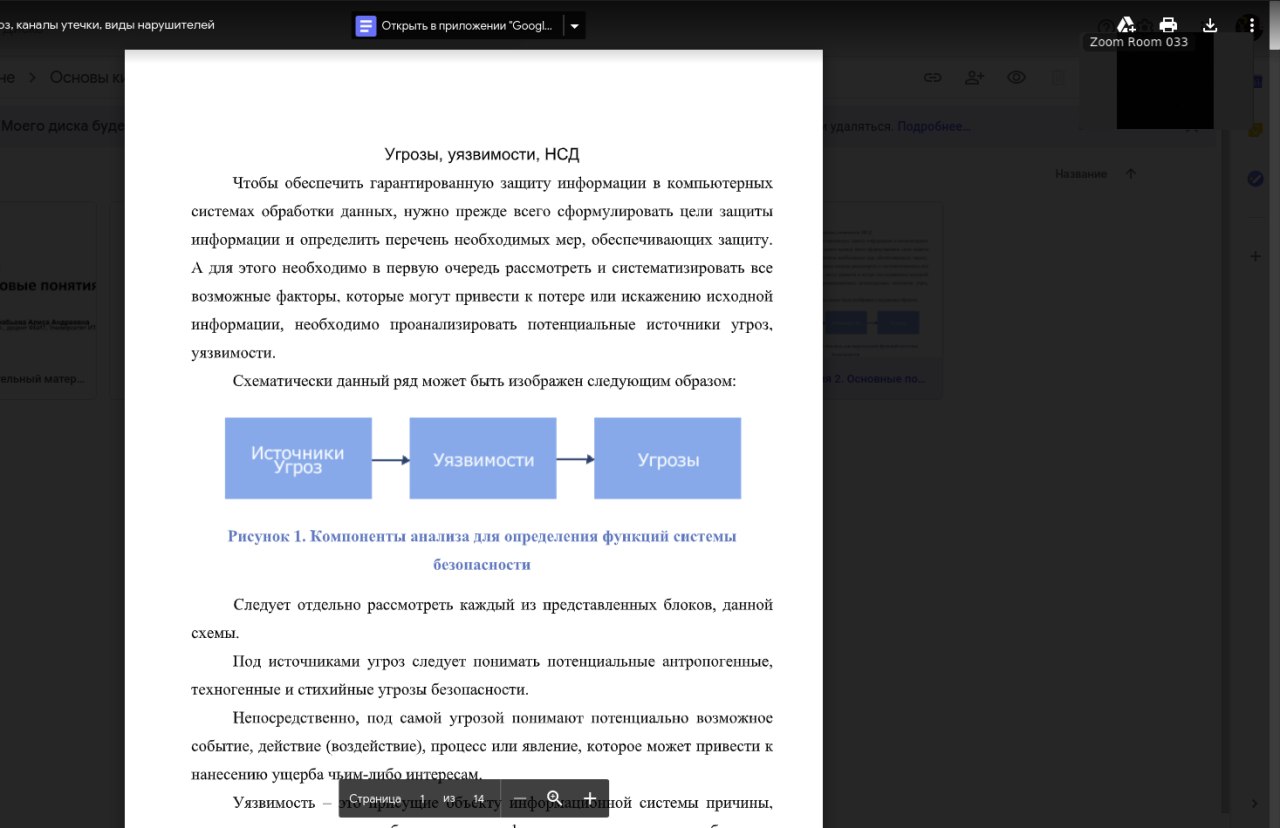Click the paragraph starting 'Чтобы обеспечить гарантированную'

482,268
